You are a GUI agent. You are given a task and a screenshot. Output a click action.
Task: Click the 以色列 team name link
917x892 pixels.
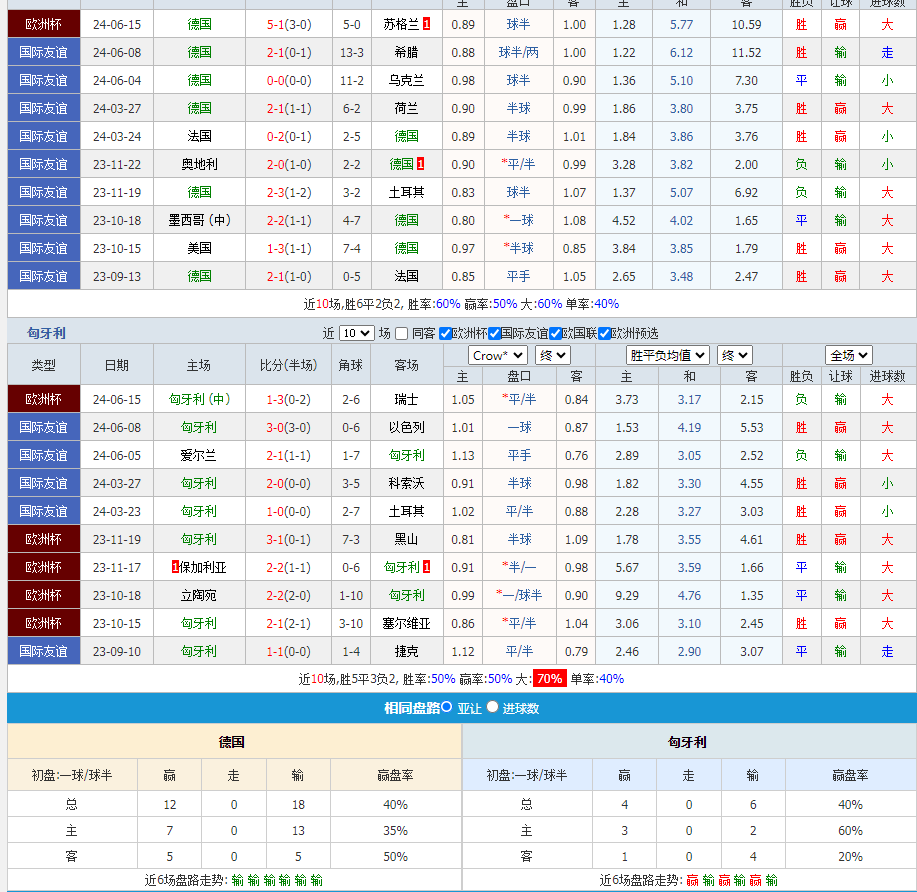[x=406, y=427]
